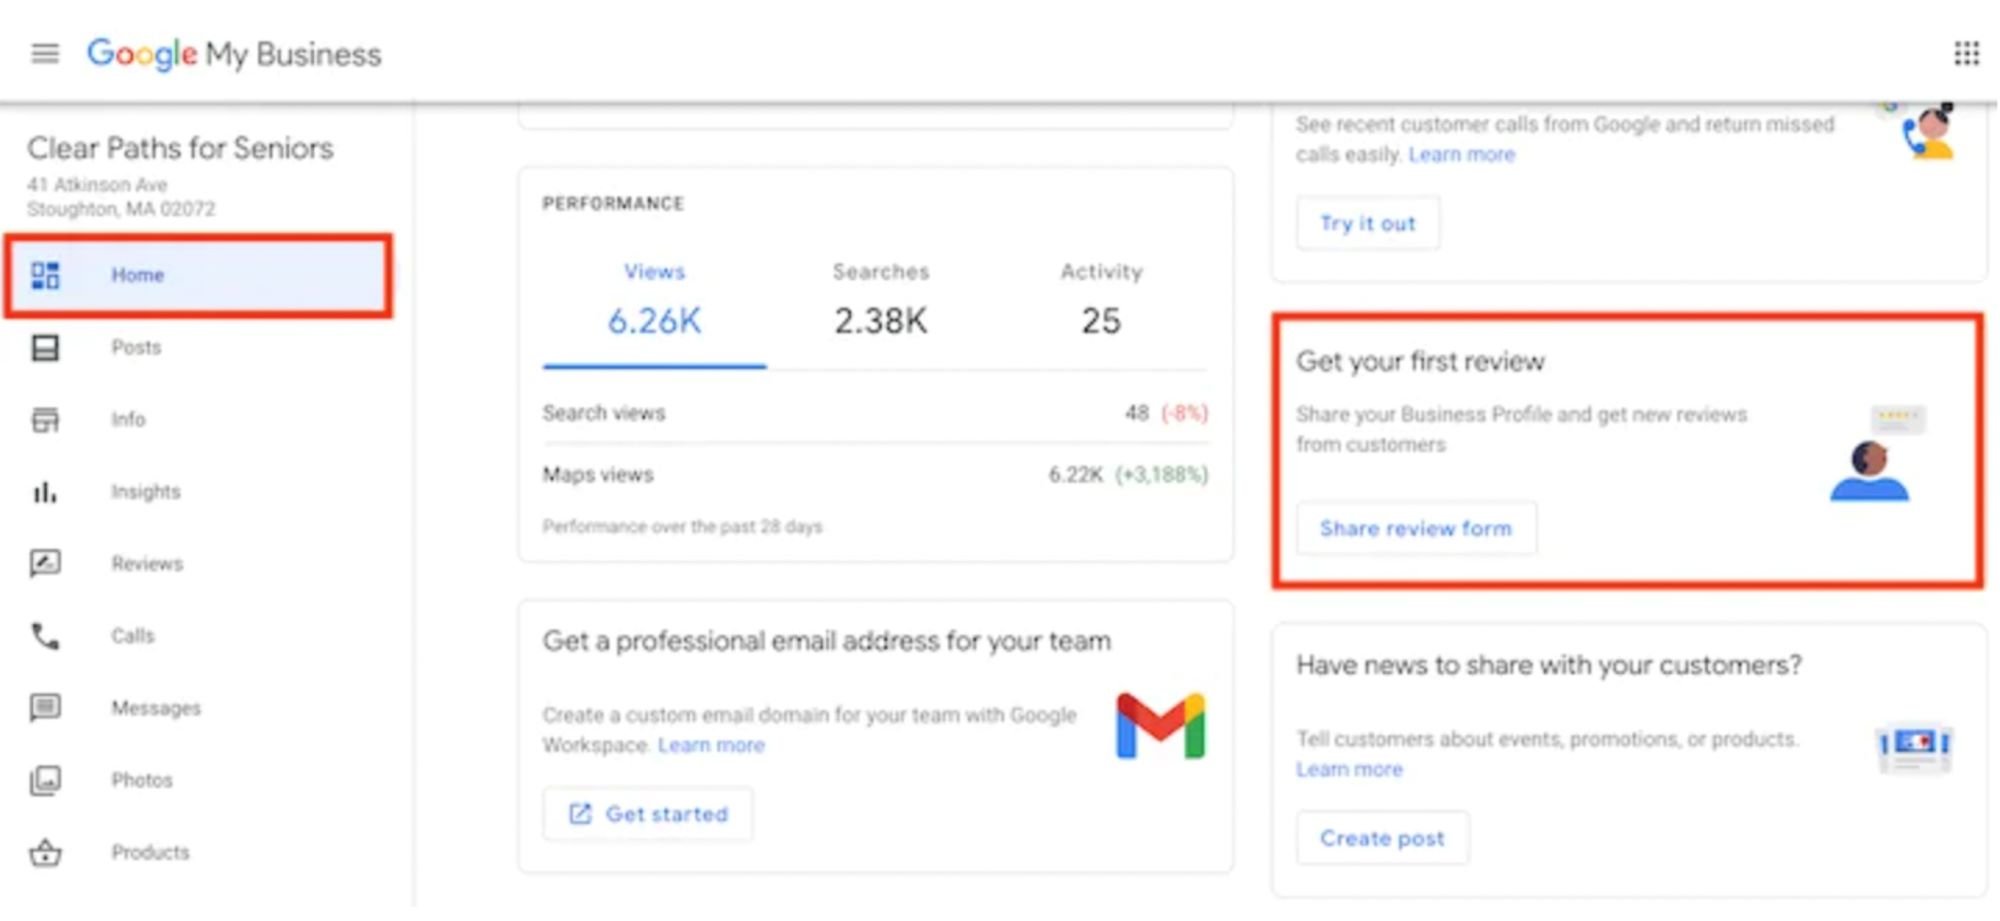This screenshot has width=2000, height=921.
Task: Click the Info storefront icon
Action: [x=45, y=420]
